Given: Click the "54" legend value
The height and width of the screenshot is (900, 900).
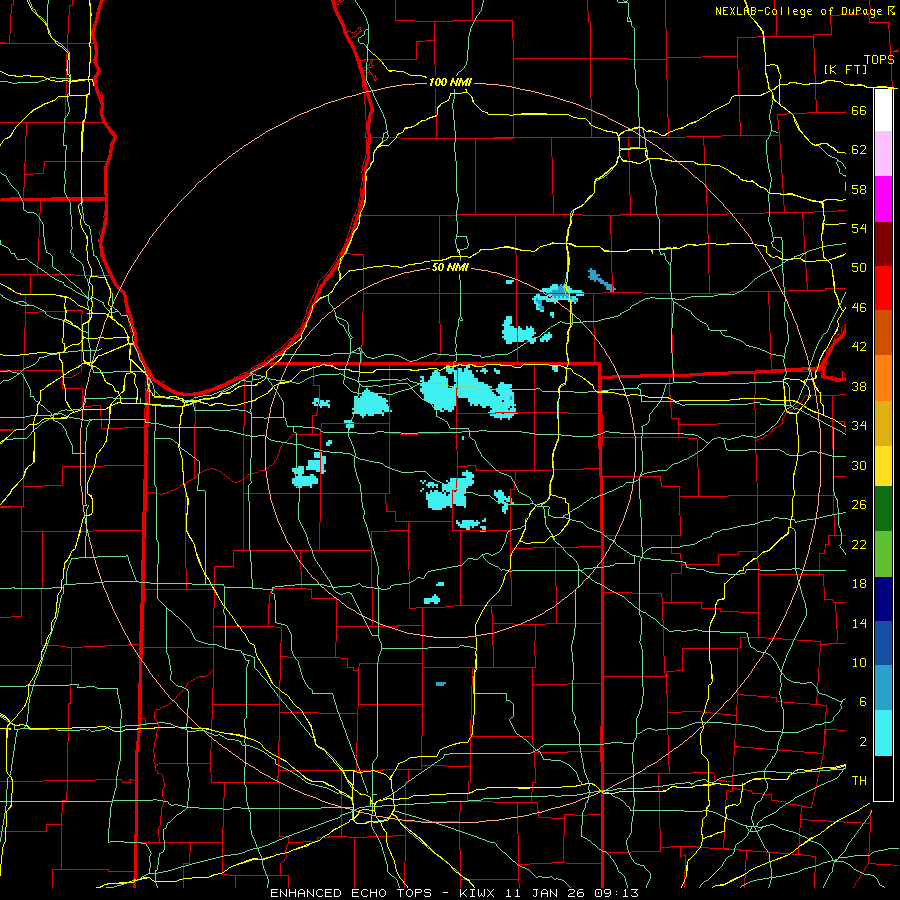Looking at the screenshot, I should [859, 228].
